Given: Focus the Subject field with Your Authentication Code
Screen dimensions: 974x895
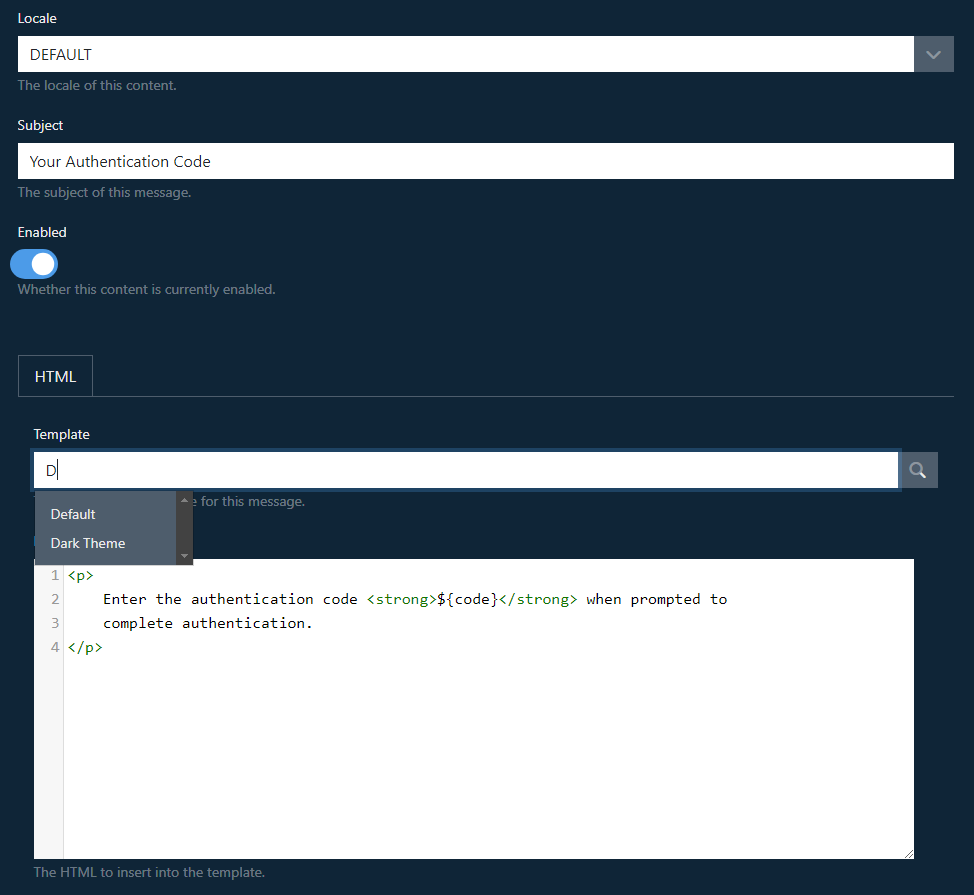Looking at the screenshot, I should pos(485,161).
